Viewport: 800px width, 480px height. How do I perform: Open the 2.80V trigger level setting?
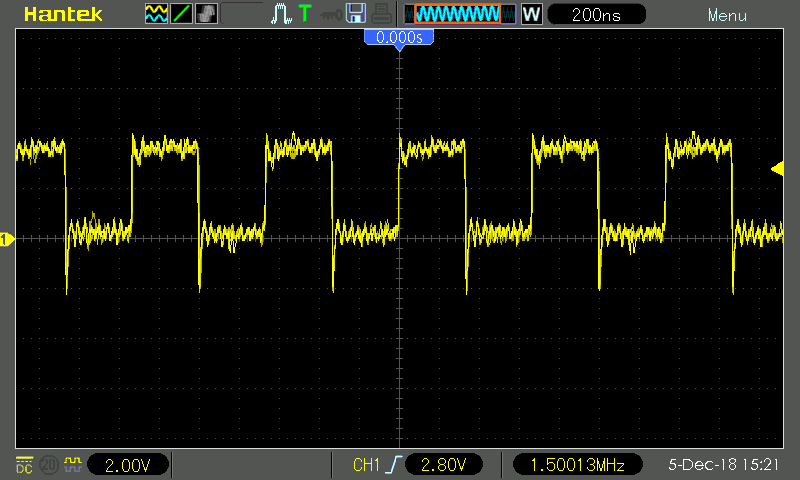[x=443, y=465]
